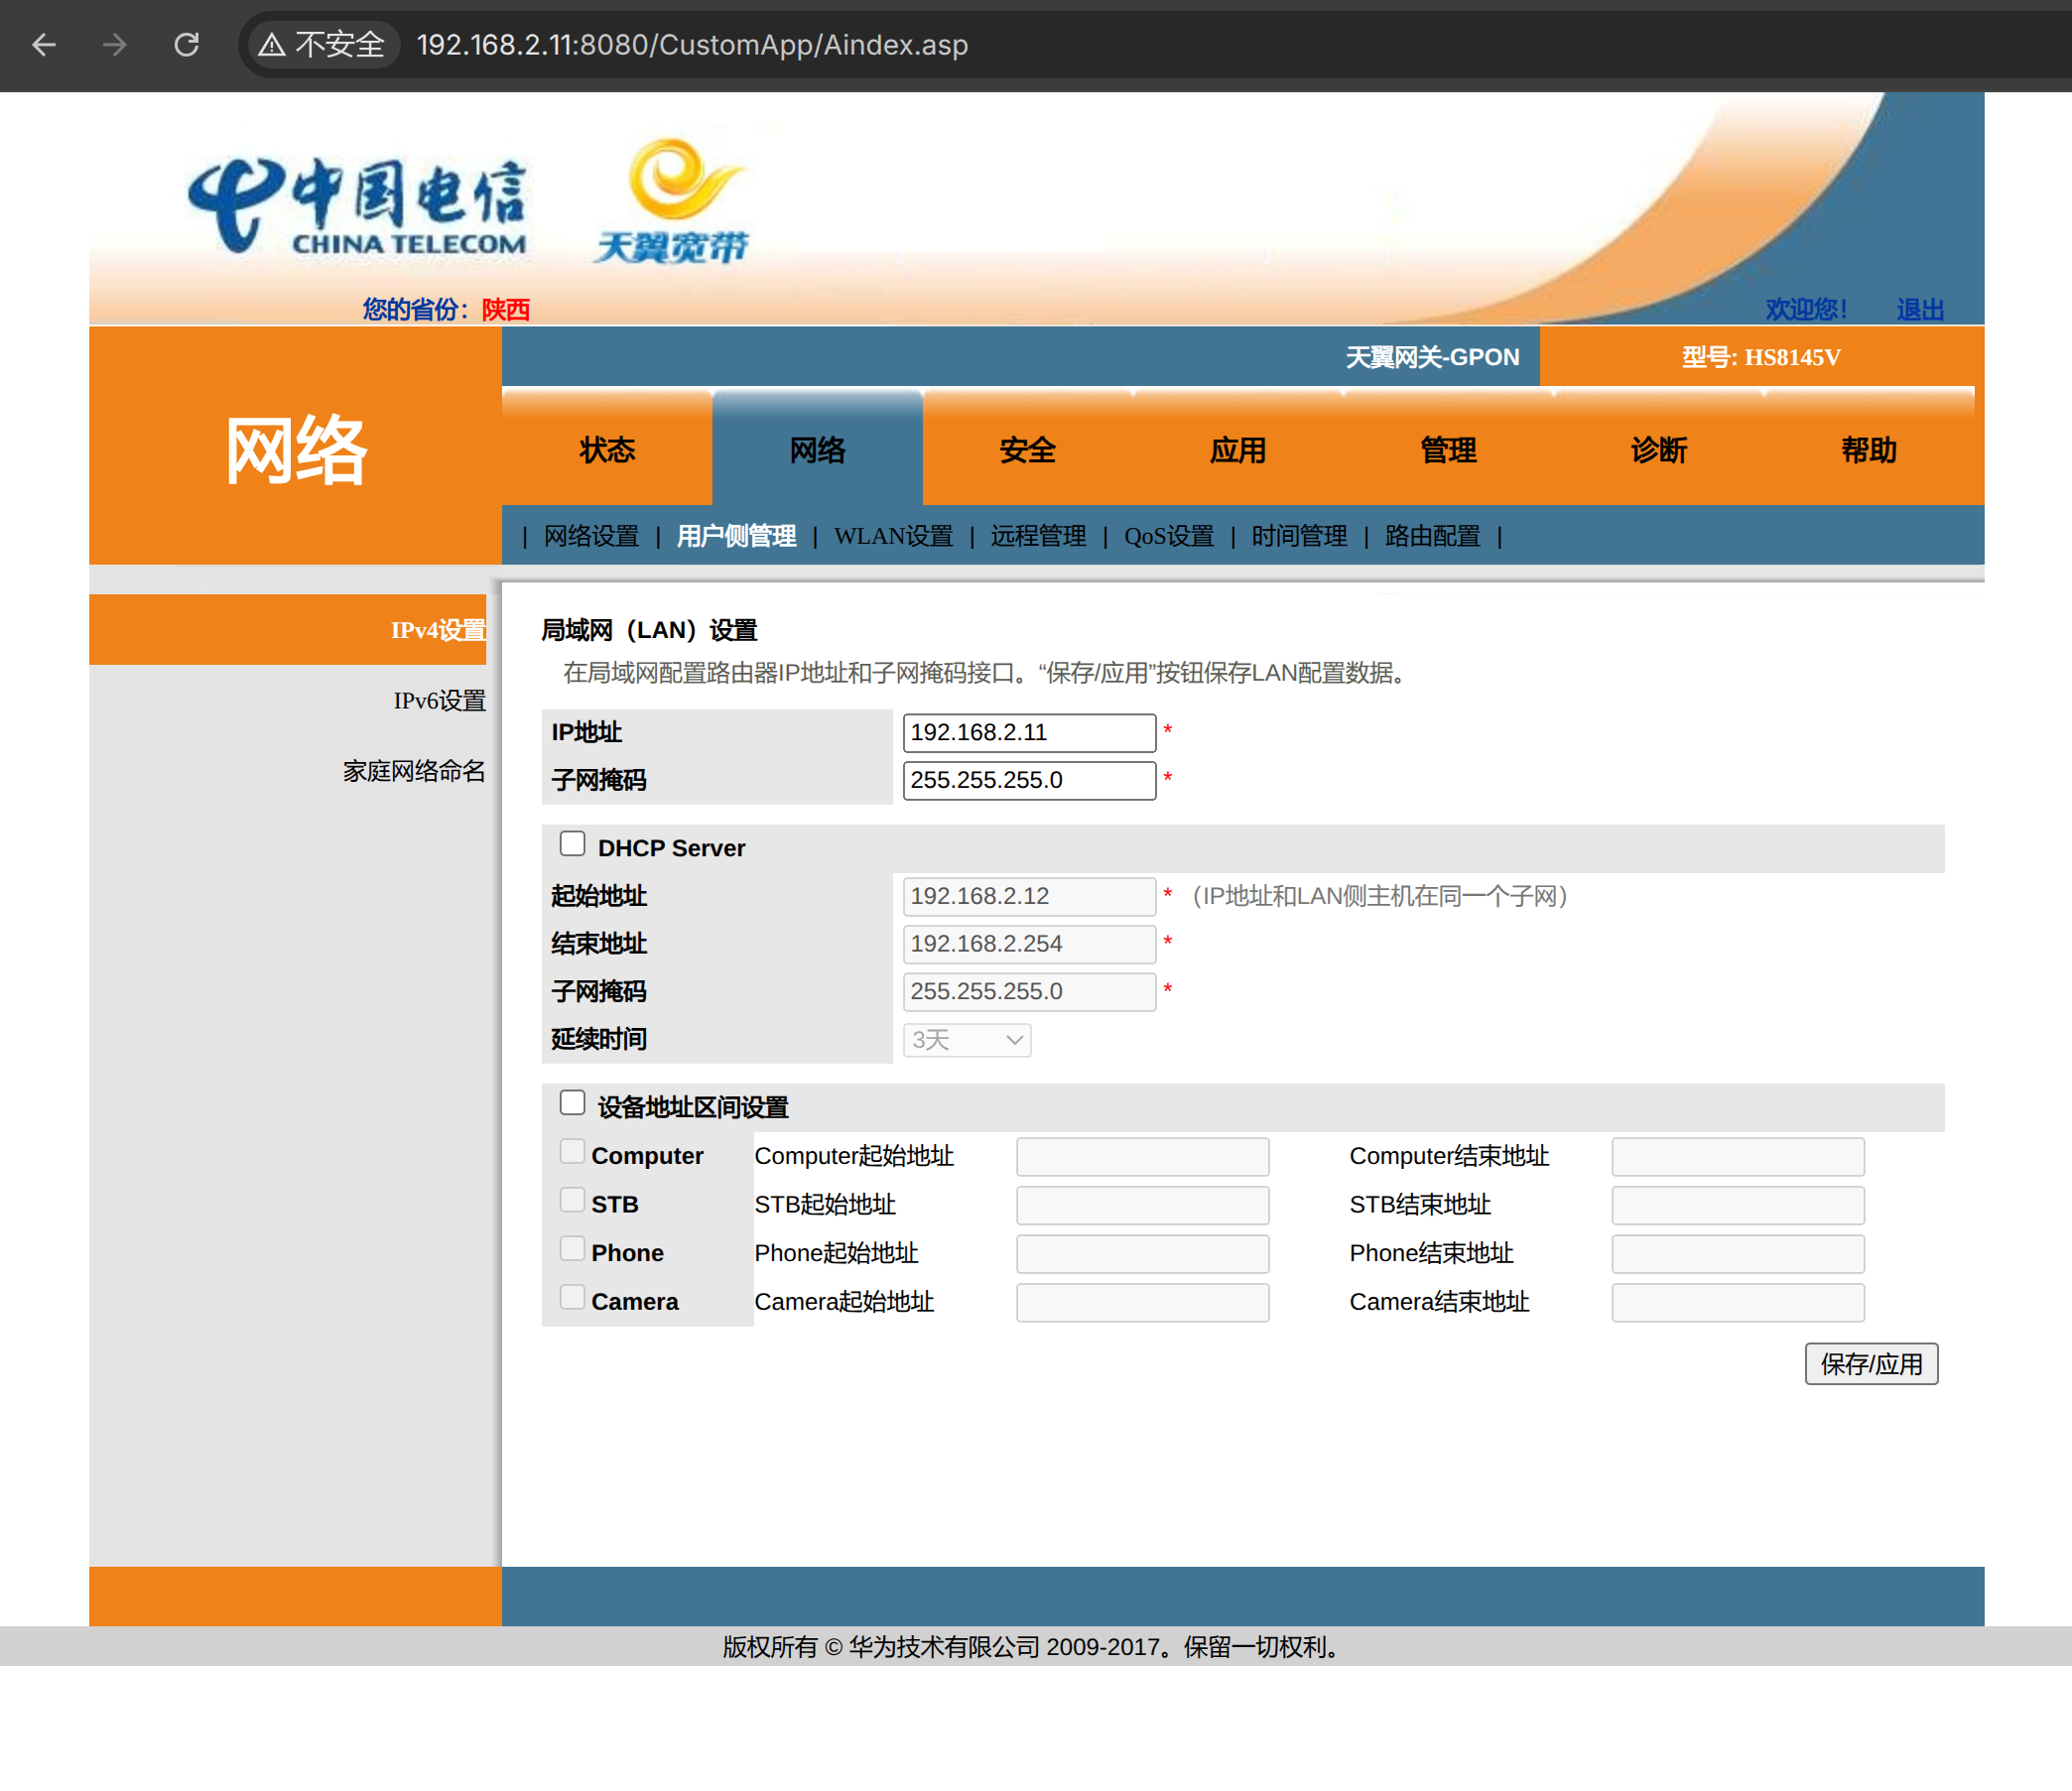
Task: Enable the DHCP Server checkbox
Action: (x=572, y=844)
